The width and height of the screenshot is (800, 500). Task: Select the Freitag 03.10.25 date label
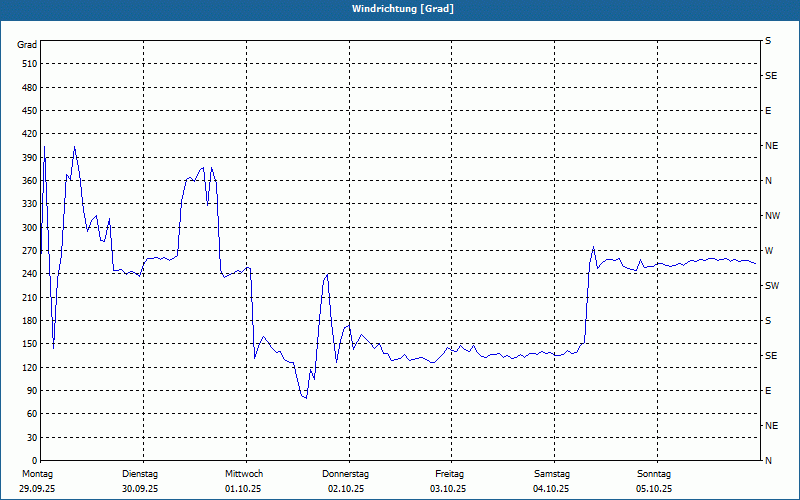[x=450, y=481]
